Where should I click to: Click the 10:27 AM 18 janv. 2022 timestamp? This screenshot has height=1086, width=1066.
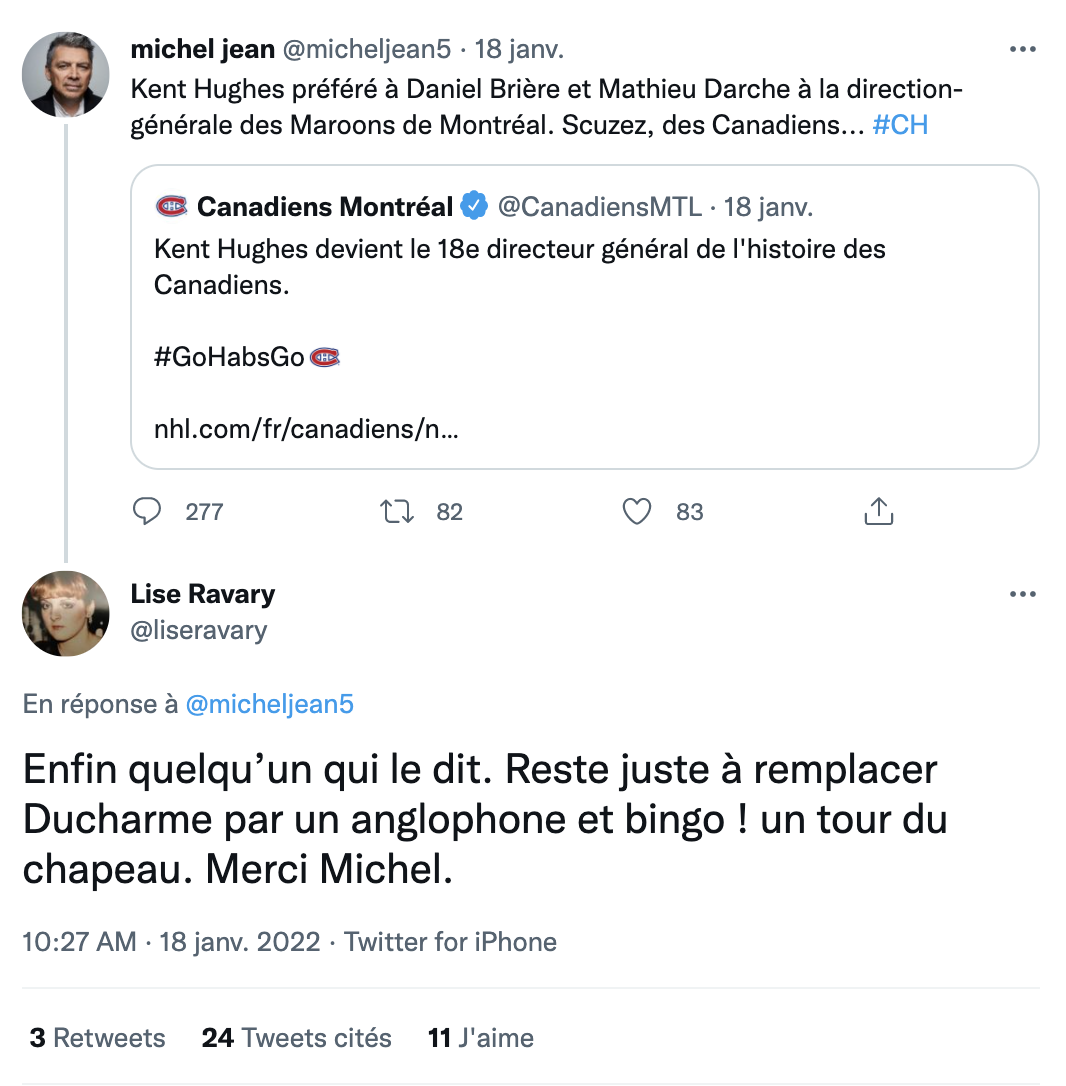point(171,942)
